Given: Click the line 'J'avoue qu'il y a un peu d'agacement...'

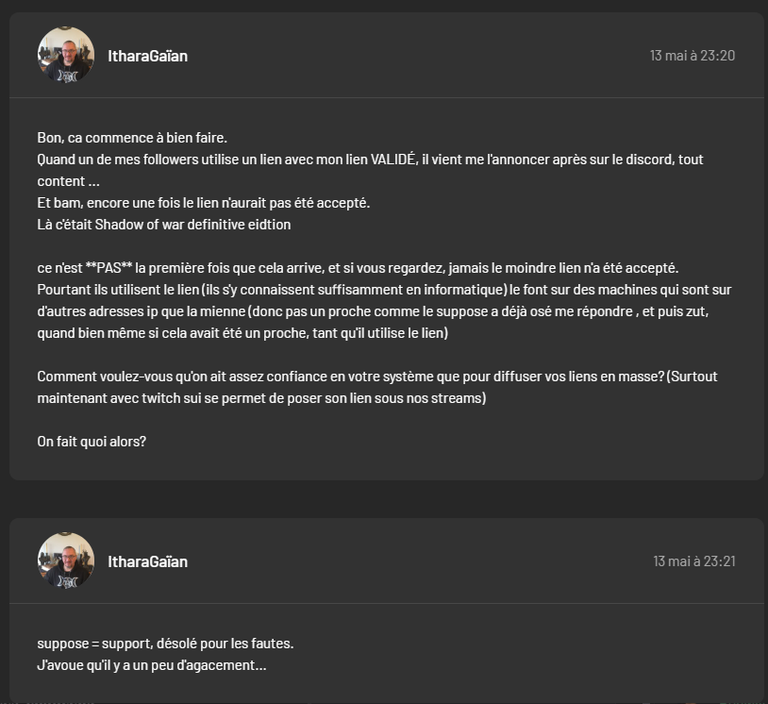Looking at the screenshot, I should [x=152, y=665].
